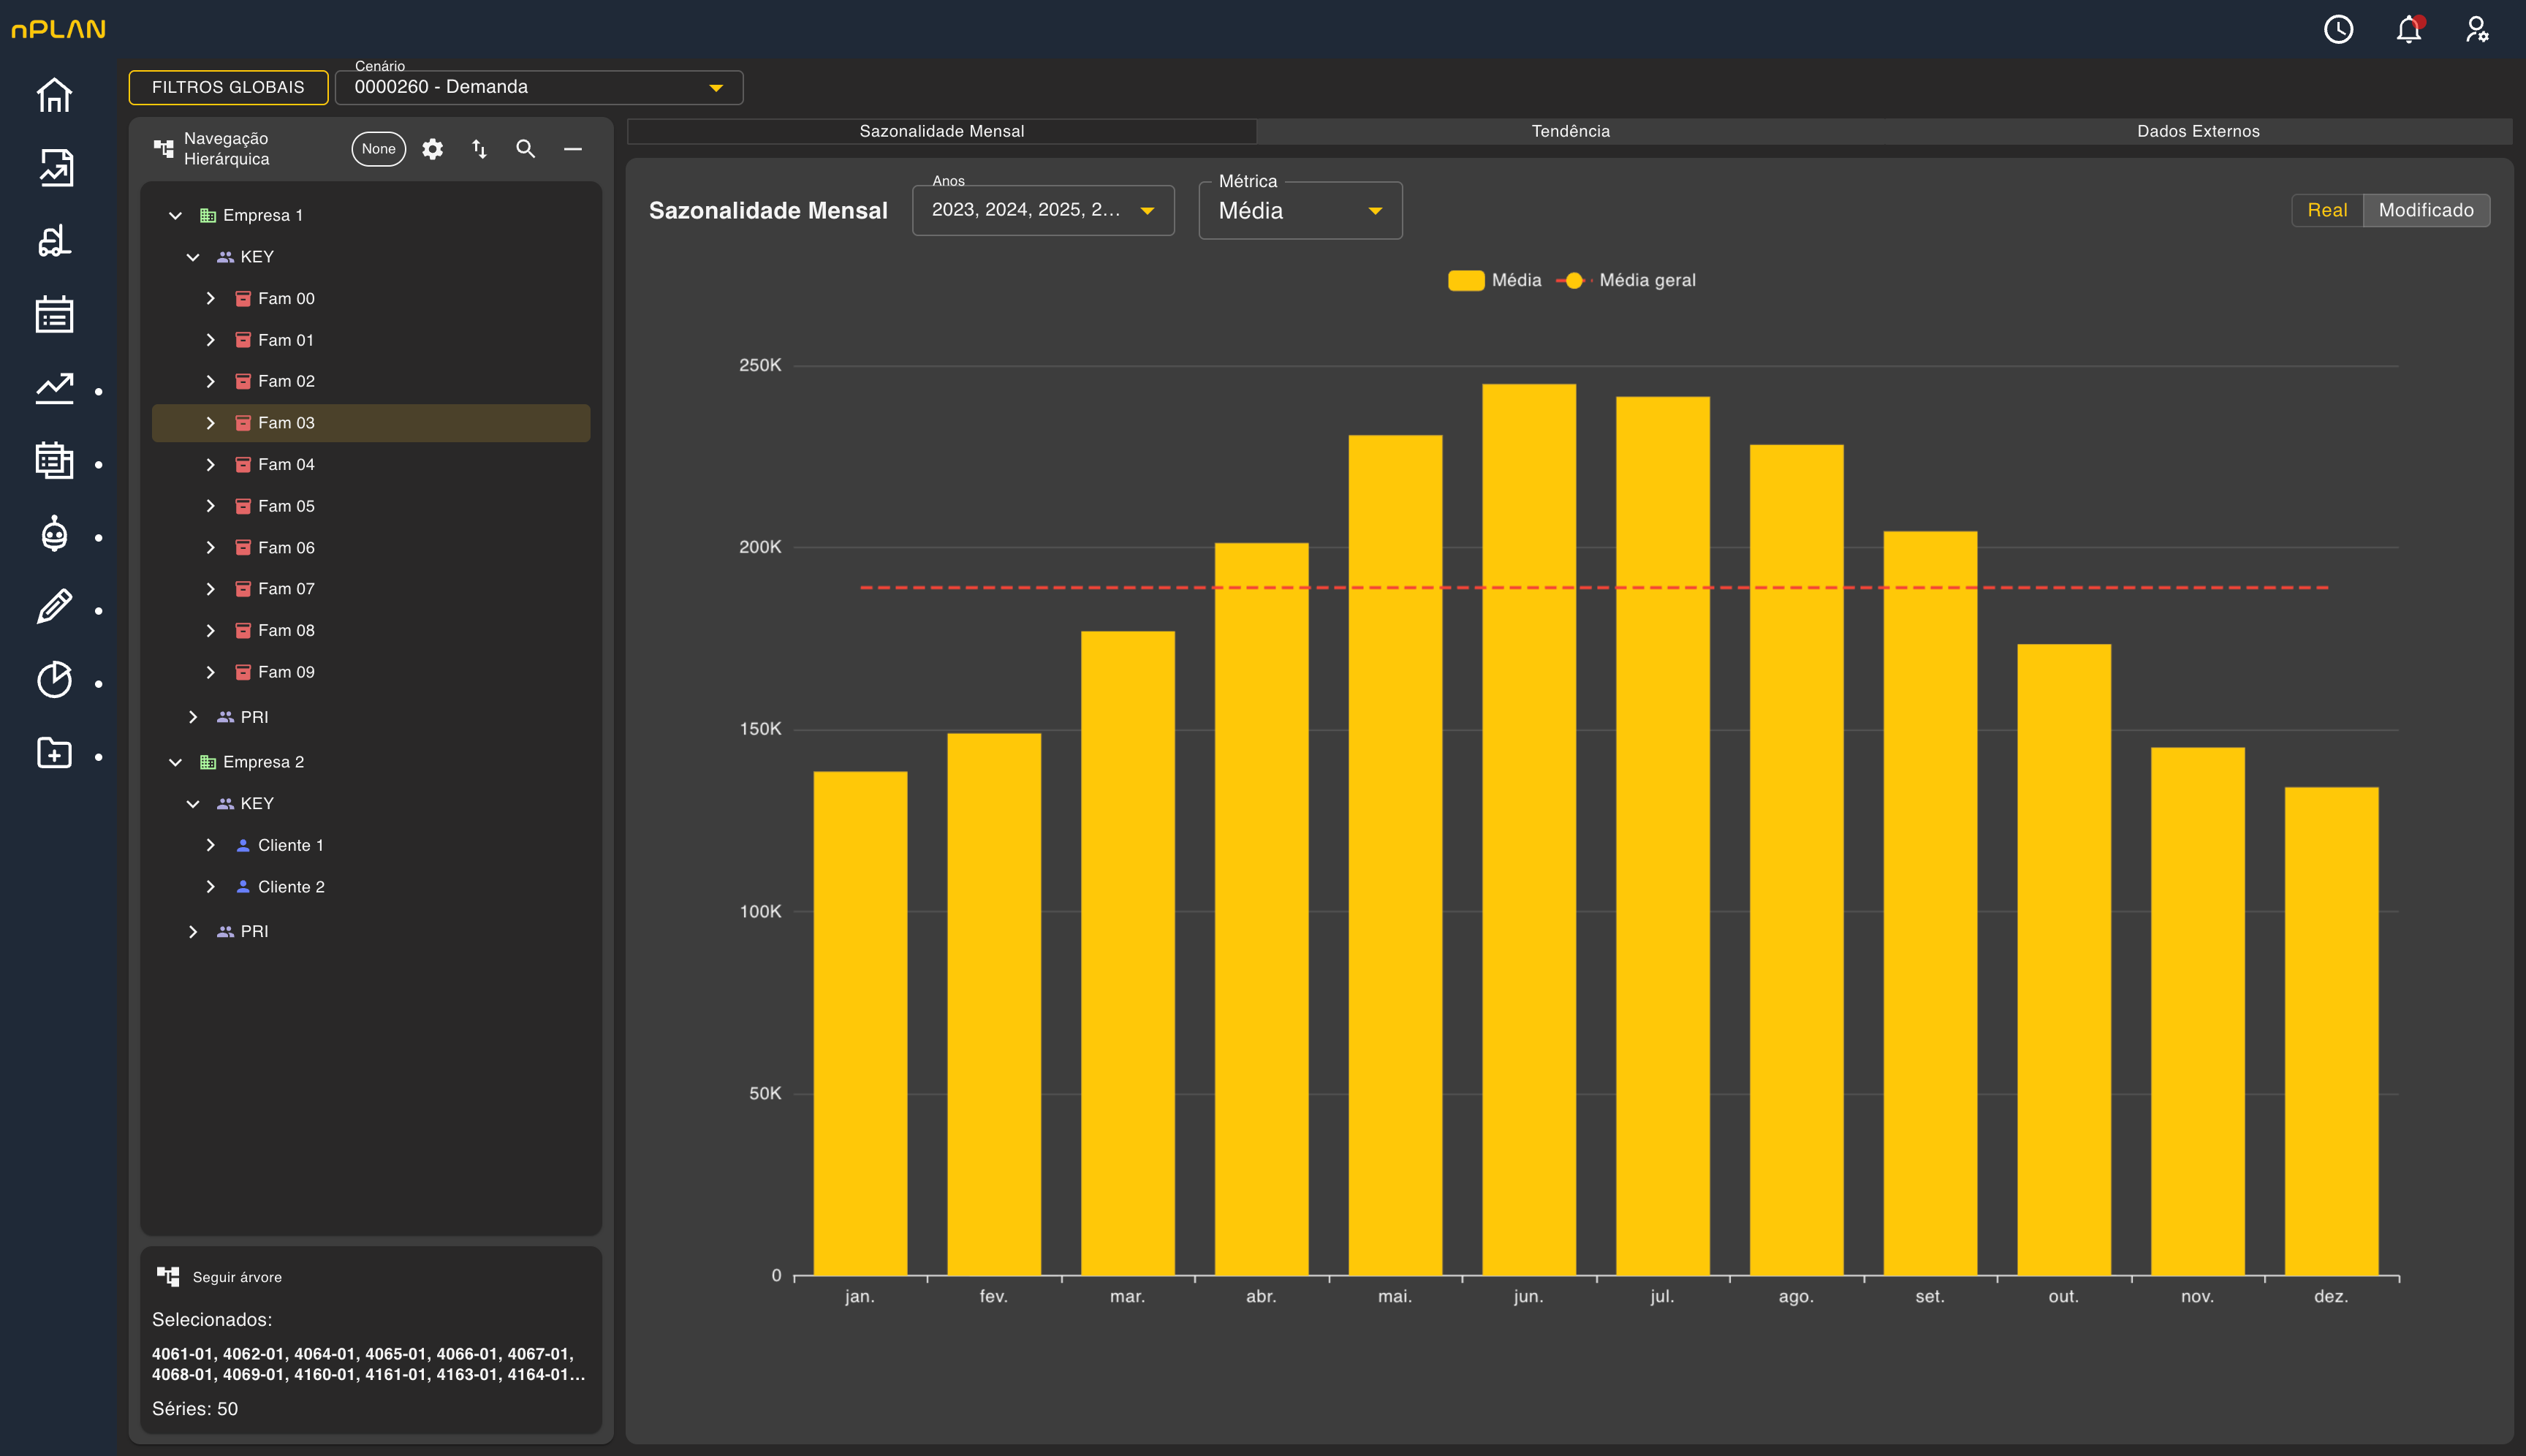Open the forklift logistics sidebar icon
Screen dimensions: 2526x1456
(x=54, y=241)
